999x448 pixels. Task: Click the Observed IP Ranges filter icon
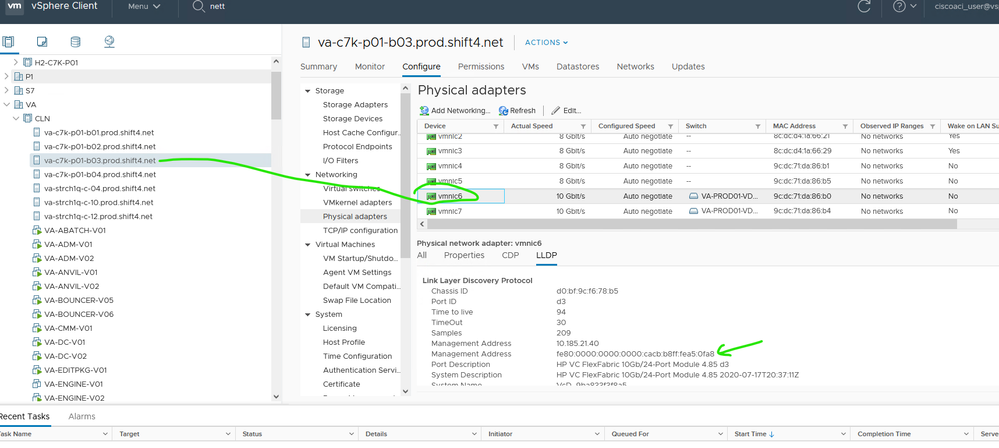point(932,126)
